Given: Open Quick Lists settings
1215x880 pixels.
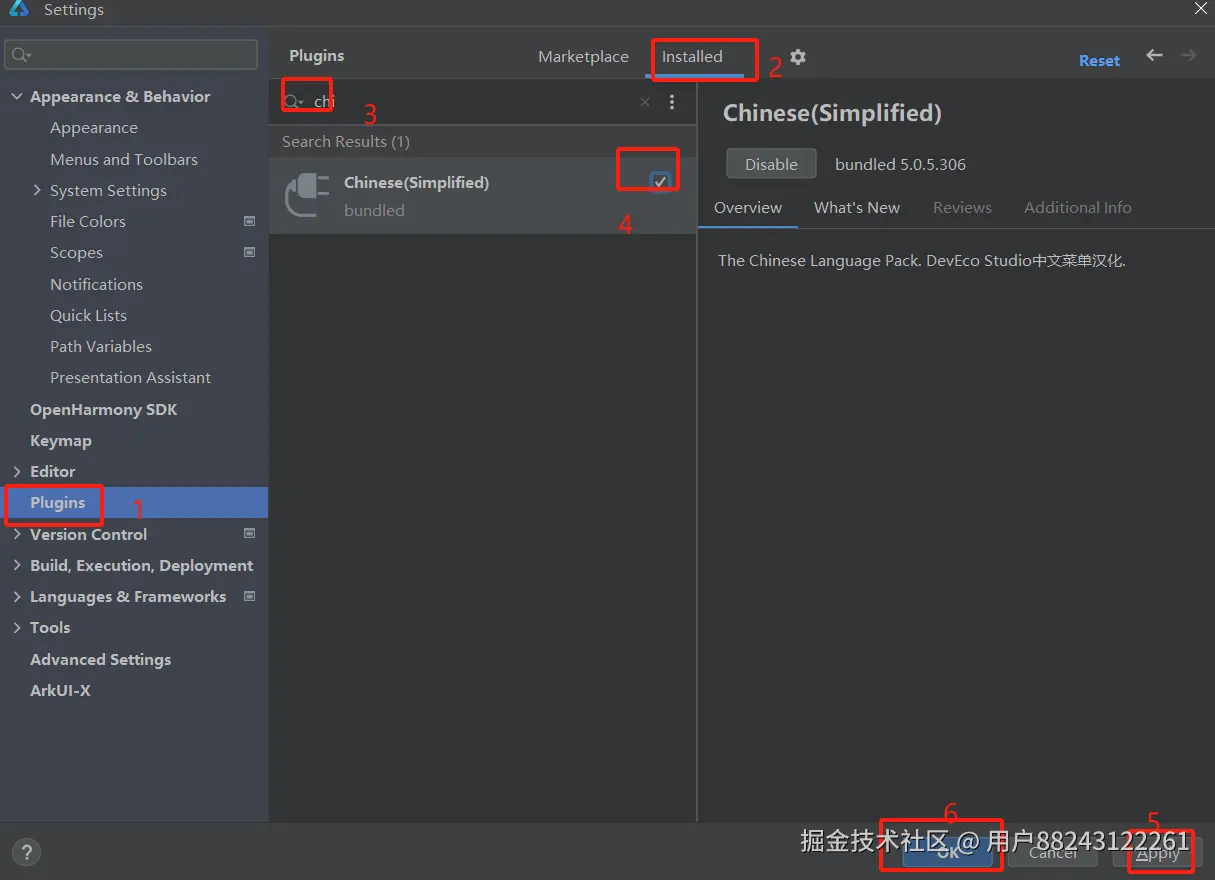Looking at the screenshot, I should tap(88, 315).
